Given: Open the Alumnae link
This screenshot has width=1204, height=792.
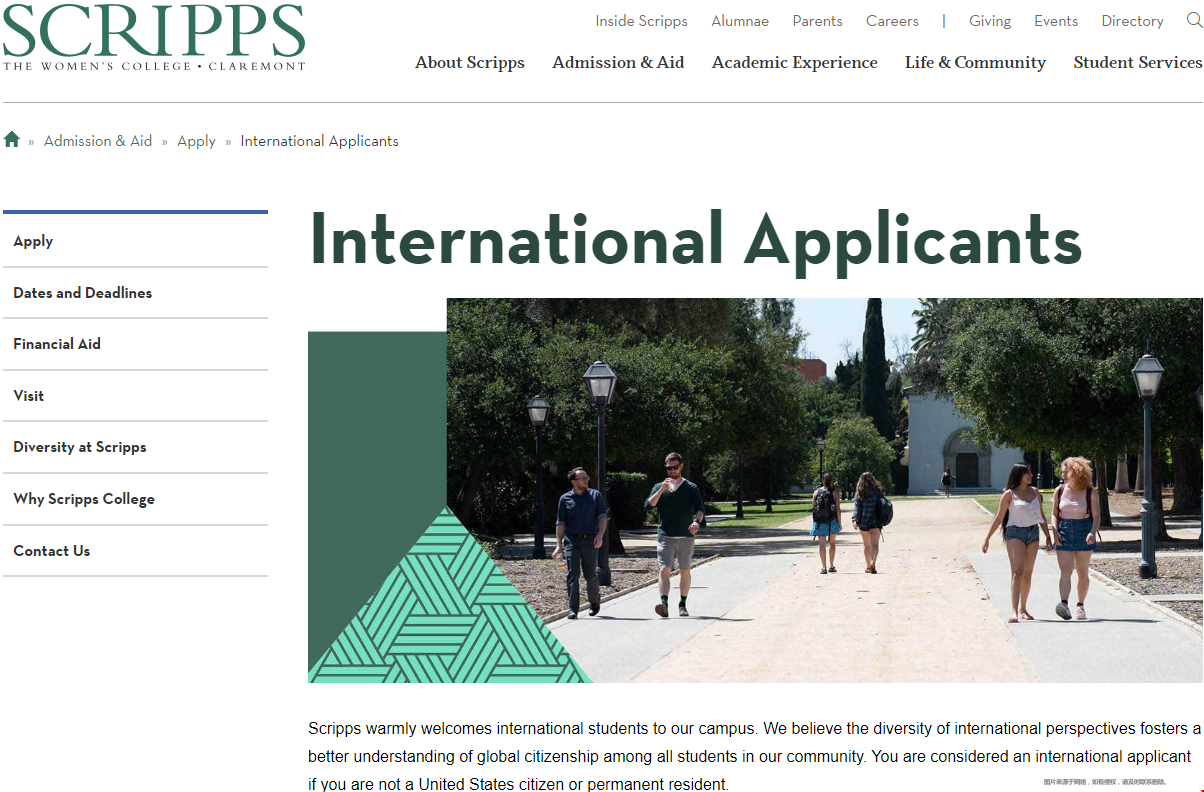Looking at the screenshot, I should (740, 21).
